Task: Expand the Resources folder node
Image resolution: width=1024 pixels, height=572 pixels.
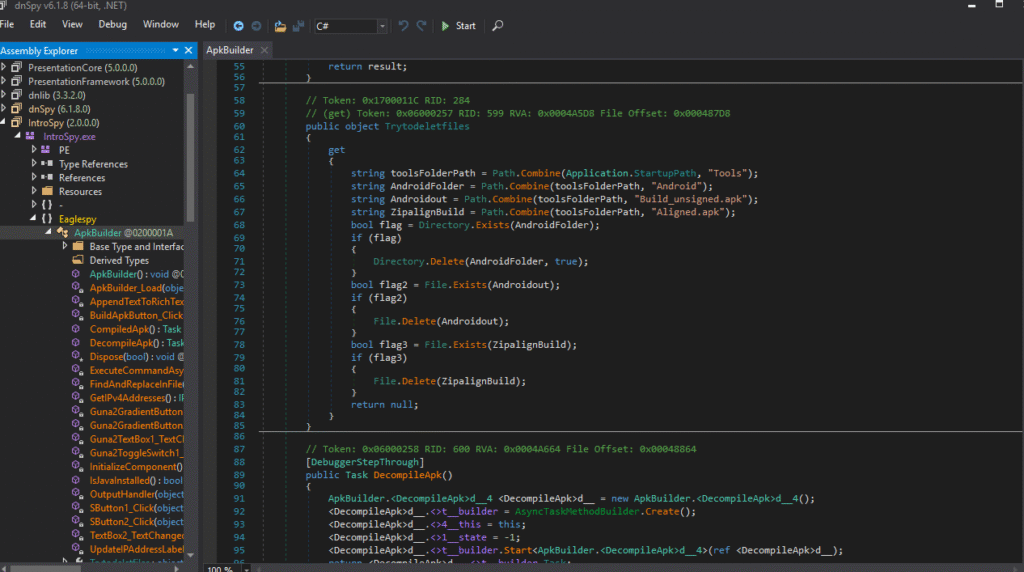Action: [x=33, y=191]
